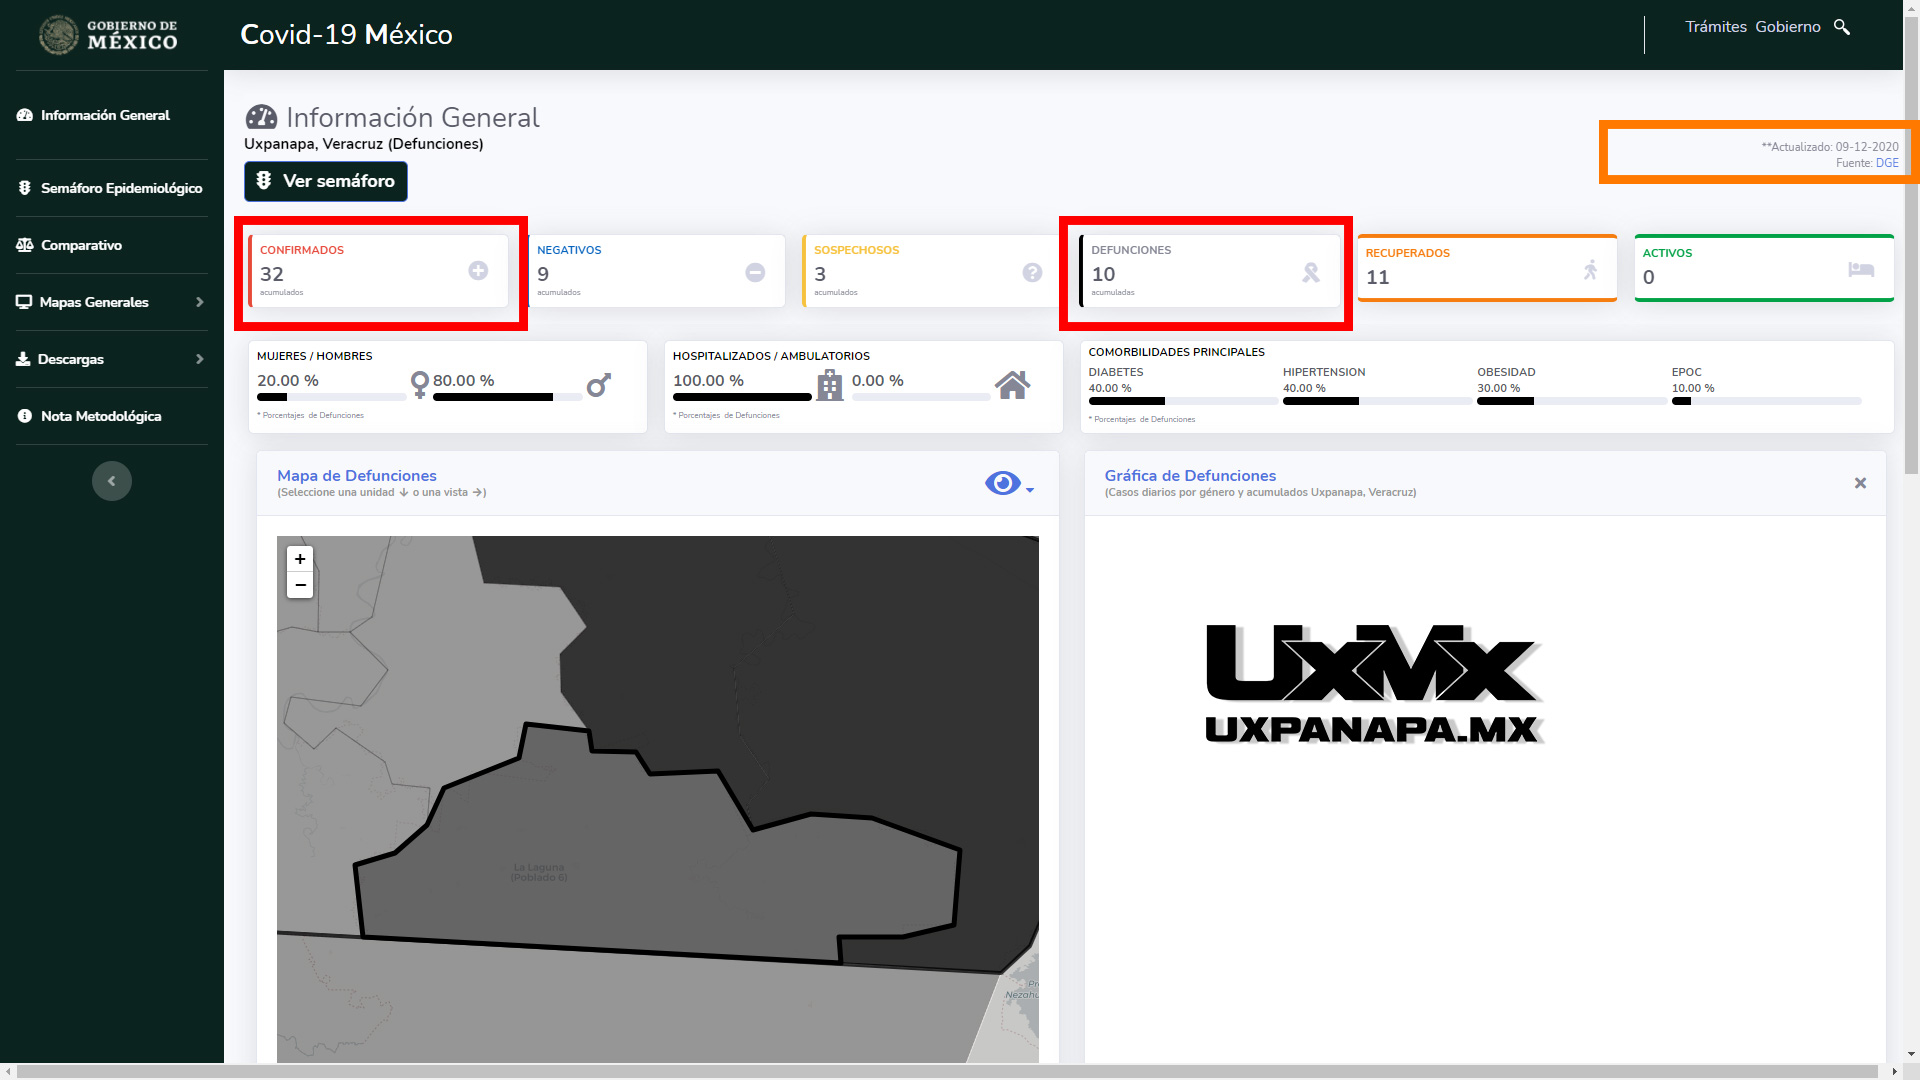Click the Mapa de Defunciones heading
The height and width of the screenshot is (1080, 1920).
(357, 476)
